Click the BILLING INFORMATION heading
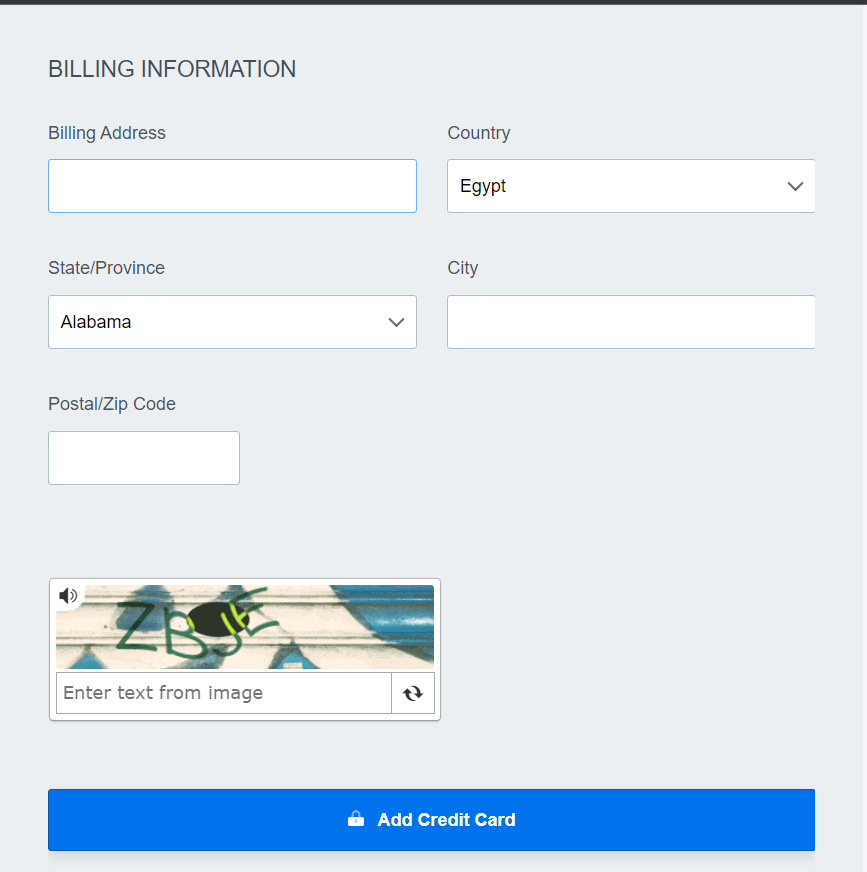This screenshot has height=872, width=867. (x=172, y=69)
